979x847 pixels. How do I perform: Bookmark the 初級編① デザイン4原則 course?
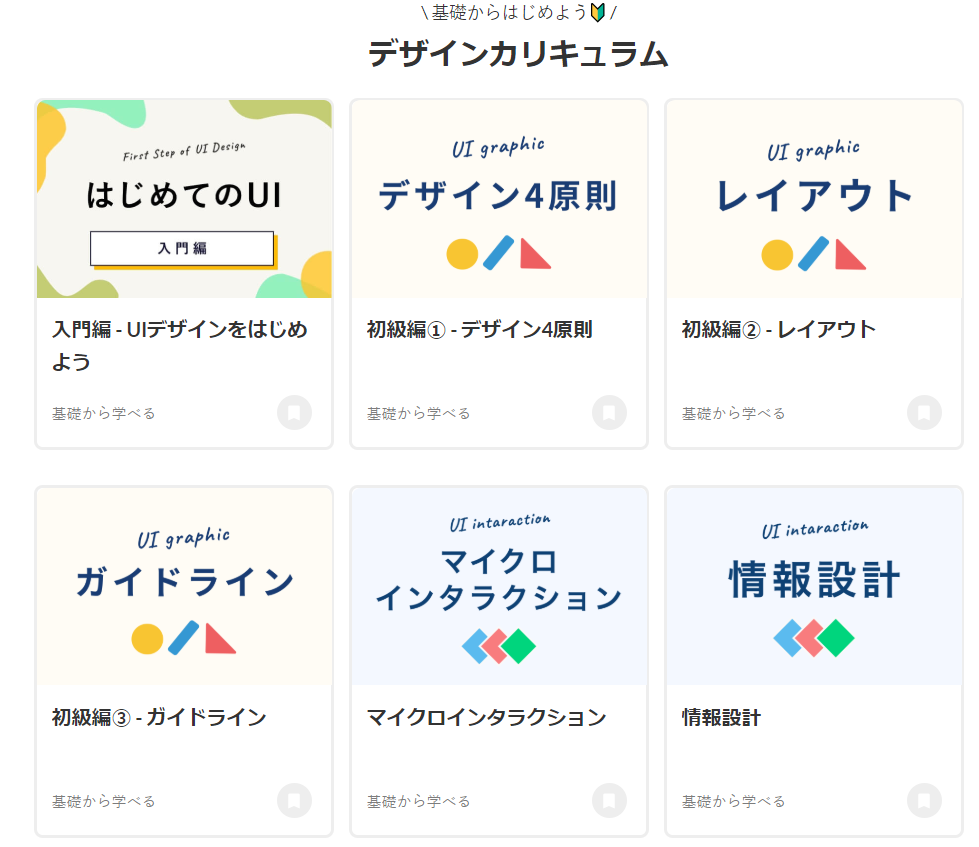coord(609,413)
